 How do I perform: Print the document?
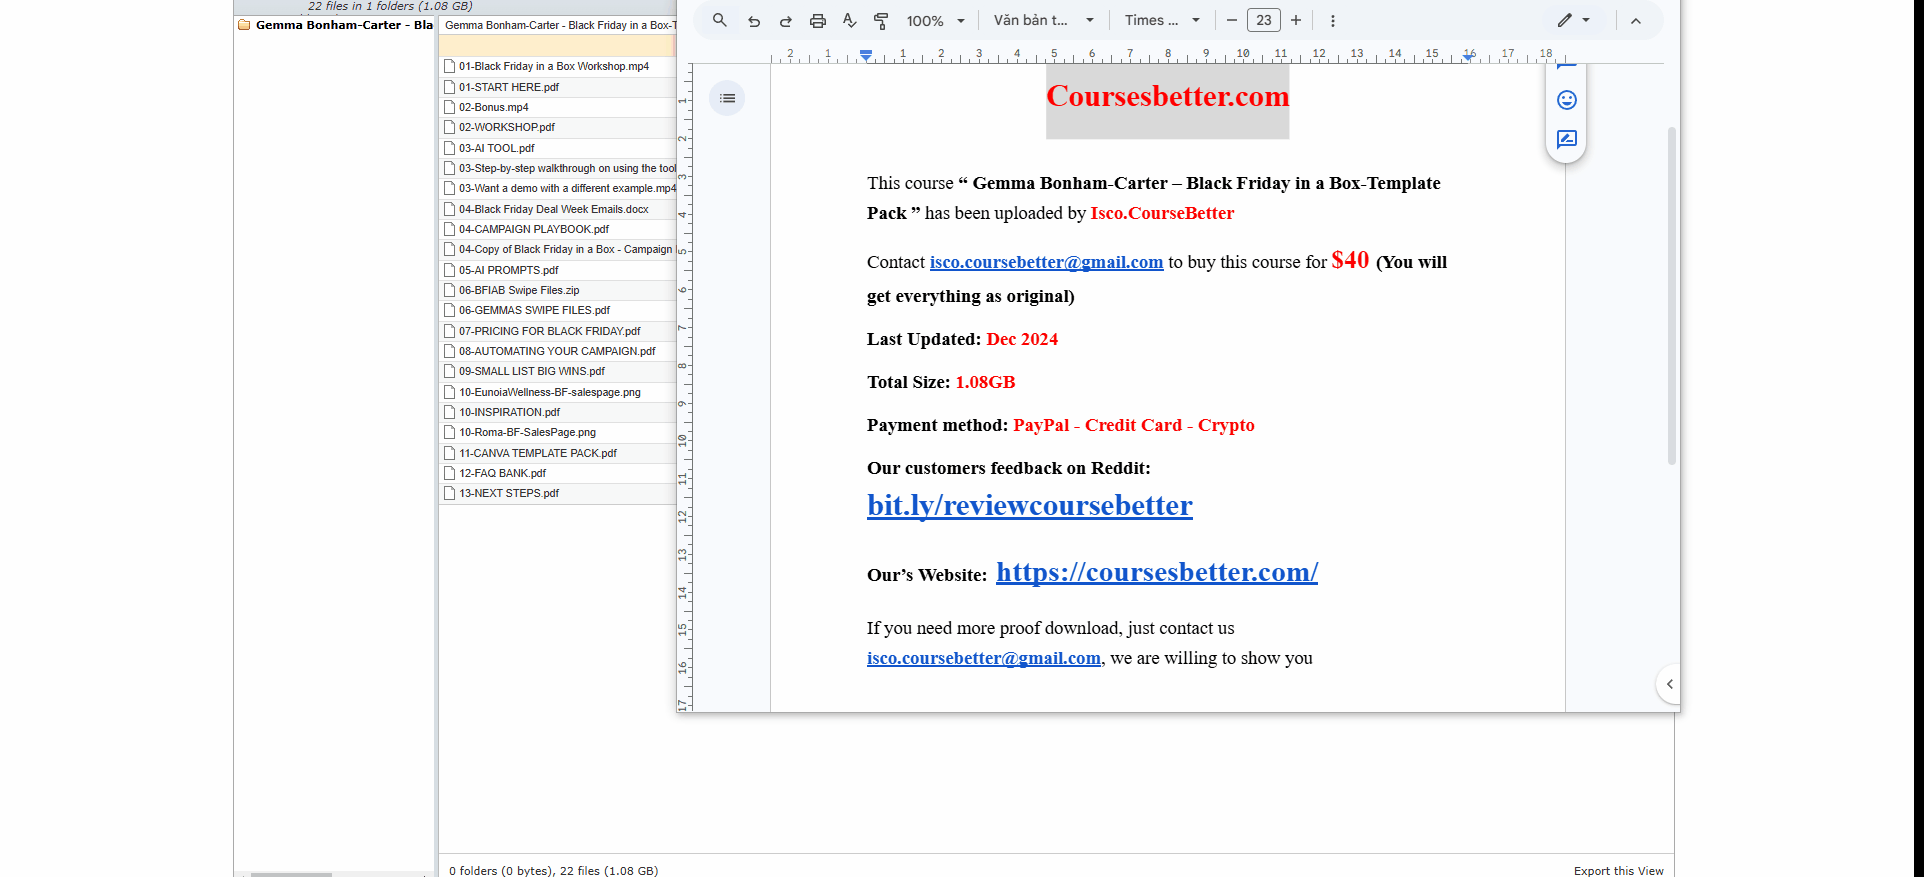tap(818, 21)
